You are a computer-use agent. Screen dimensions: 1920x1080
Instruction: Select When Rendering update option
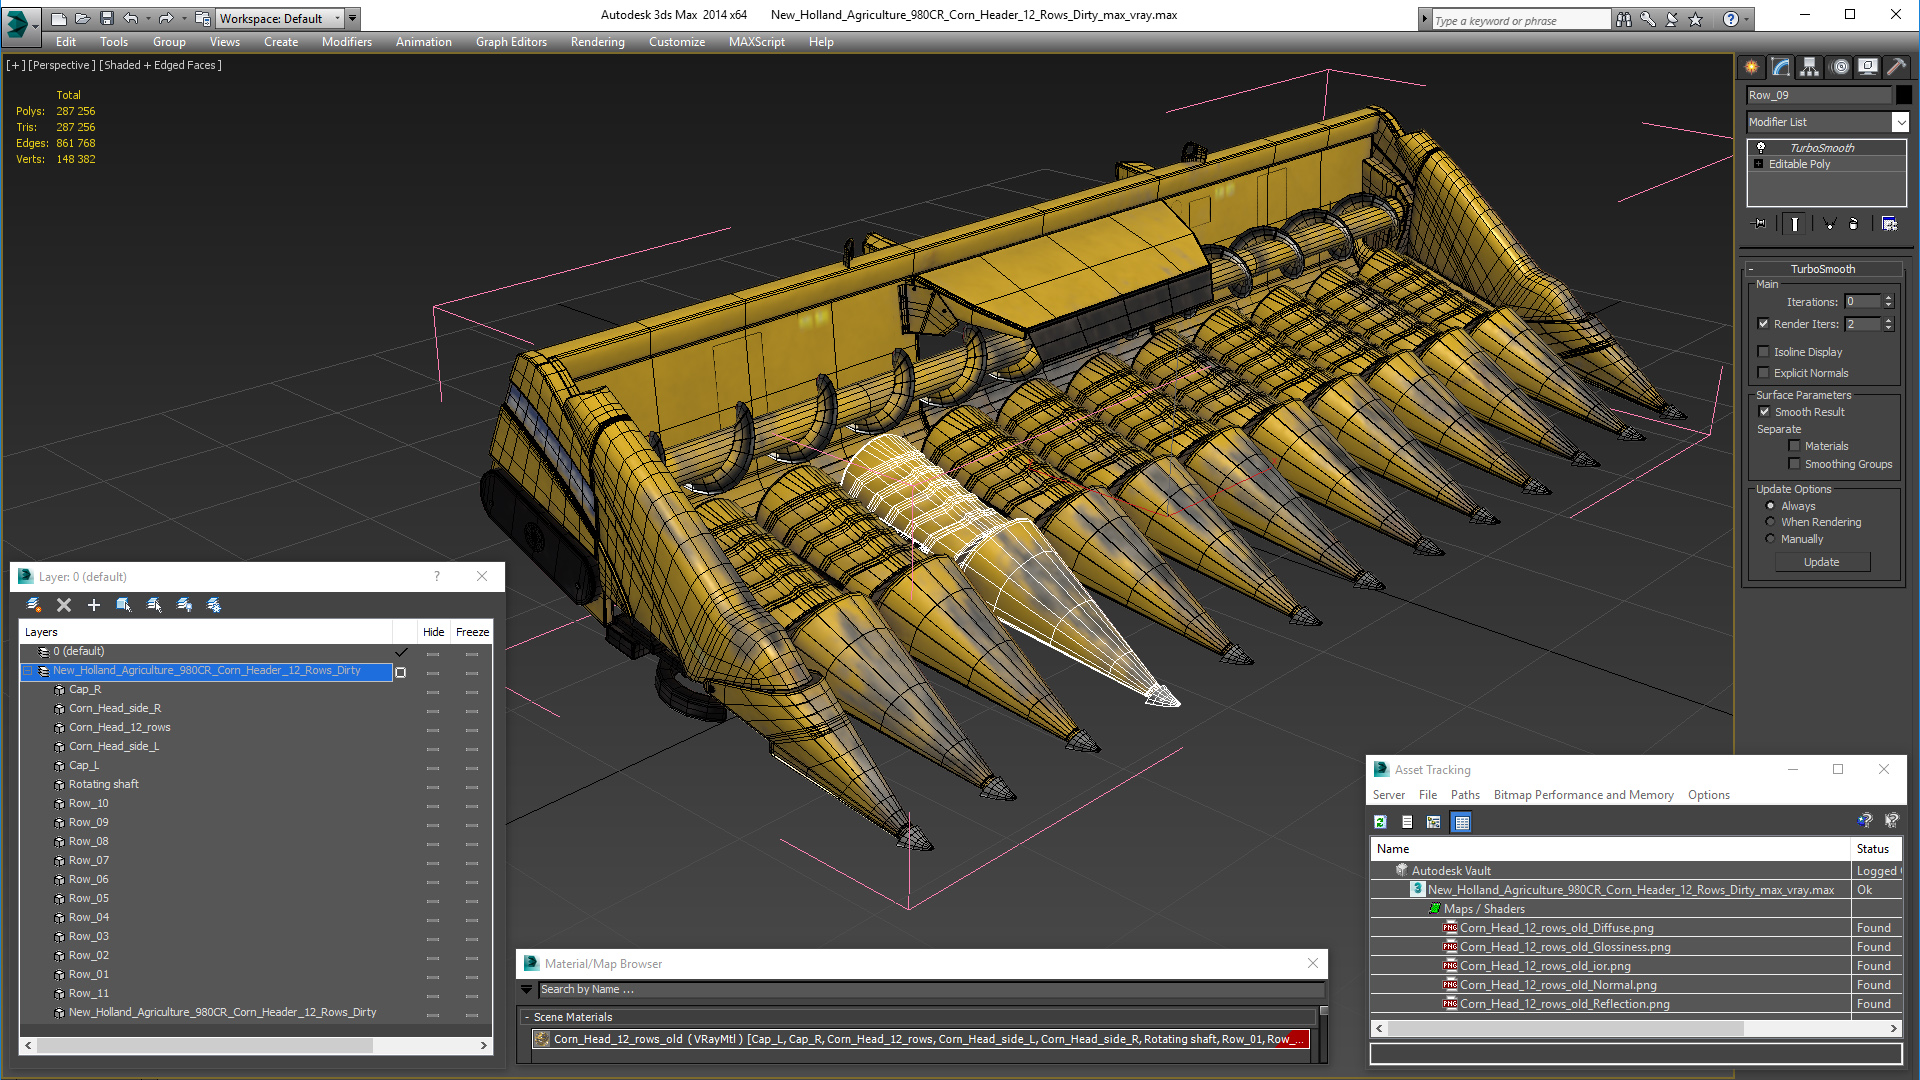[x=1770, y=522]
